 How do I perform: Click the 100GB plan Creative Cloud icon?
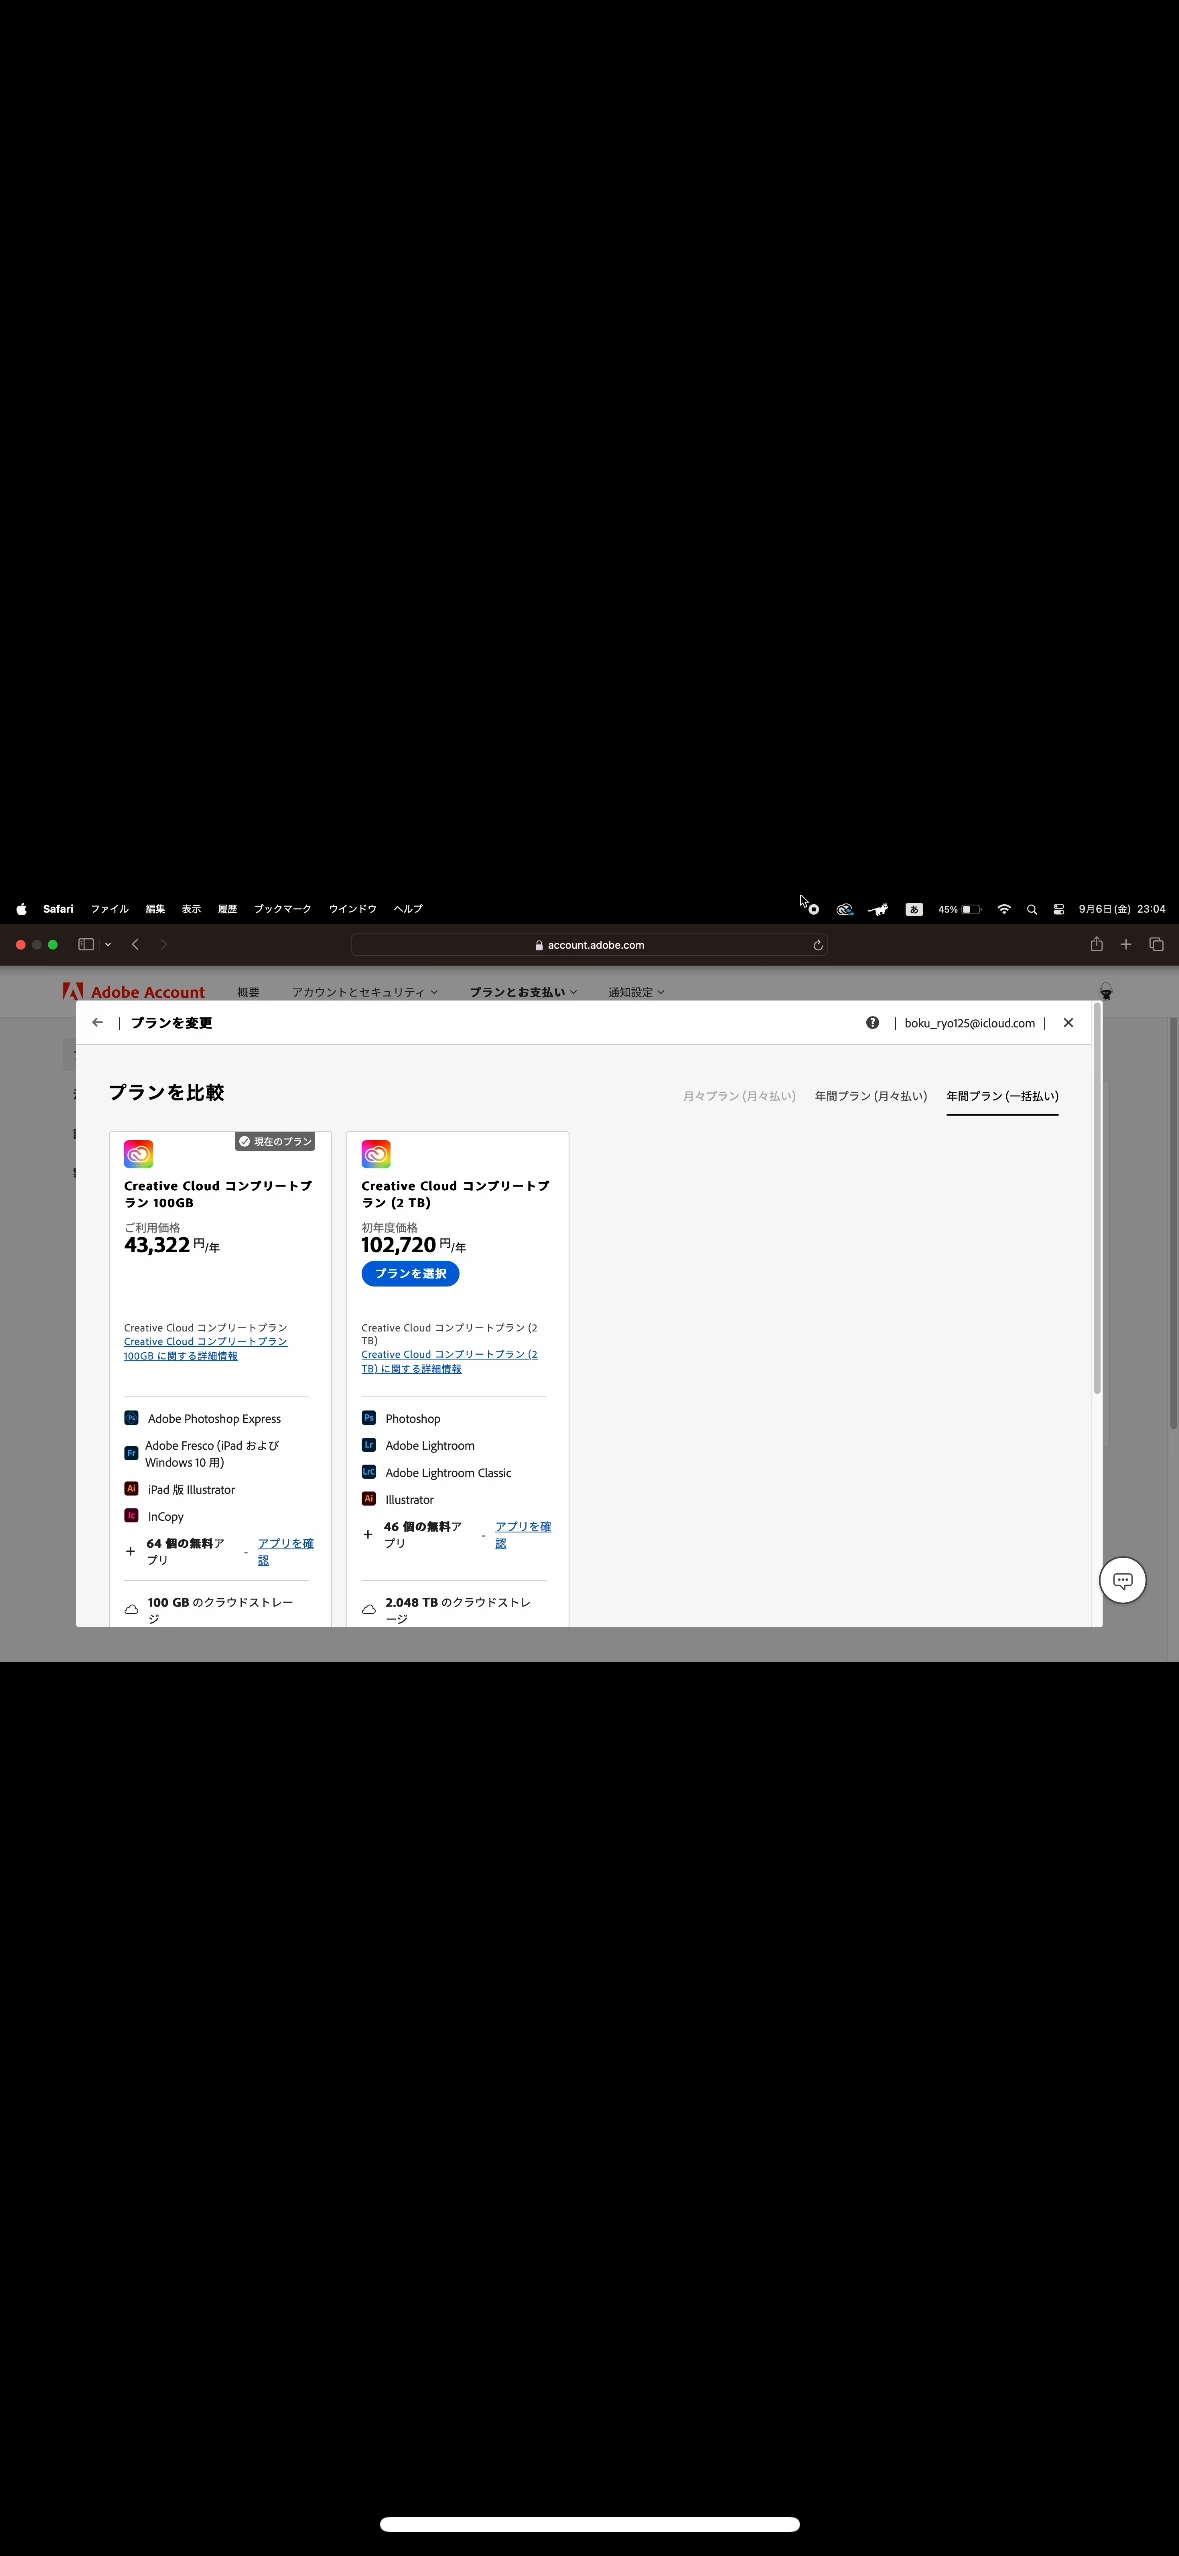[x=138, y=1154]
